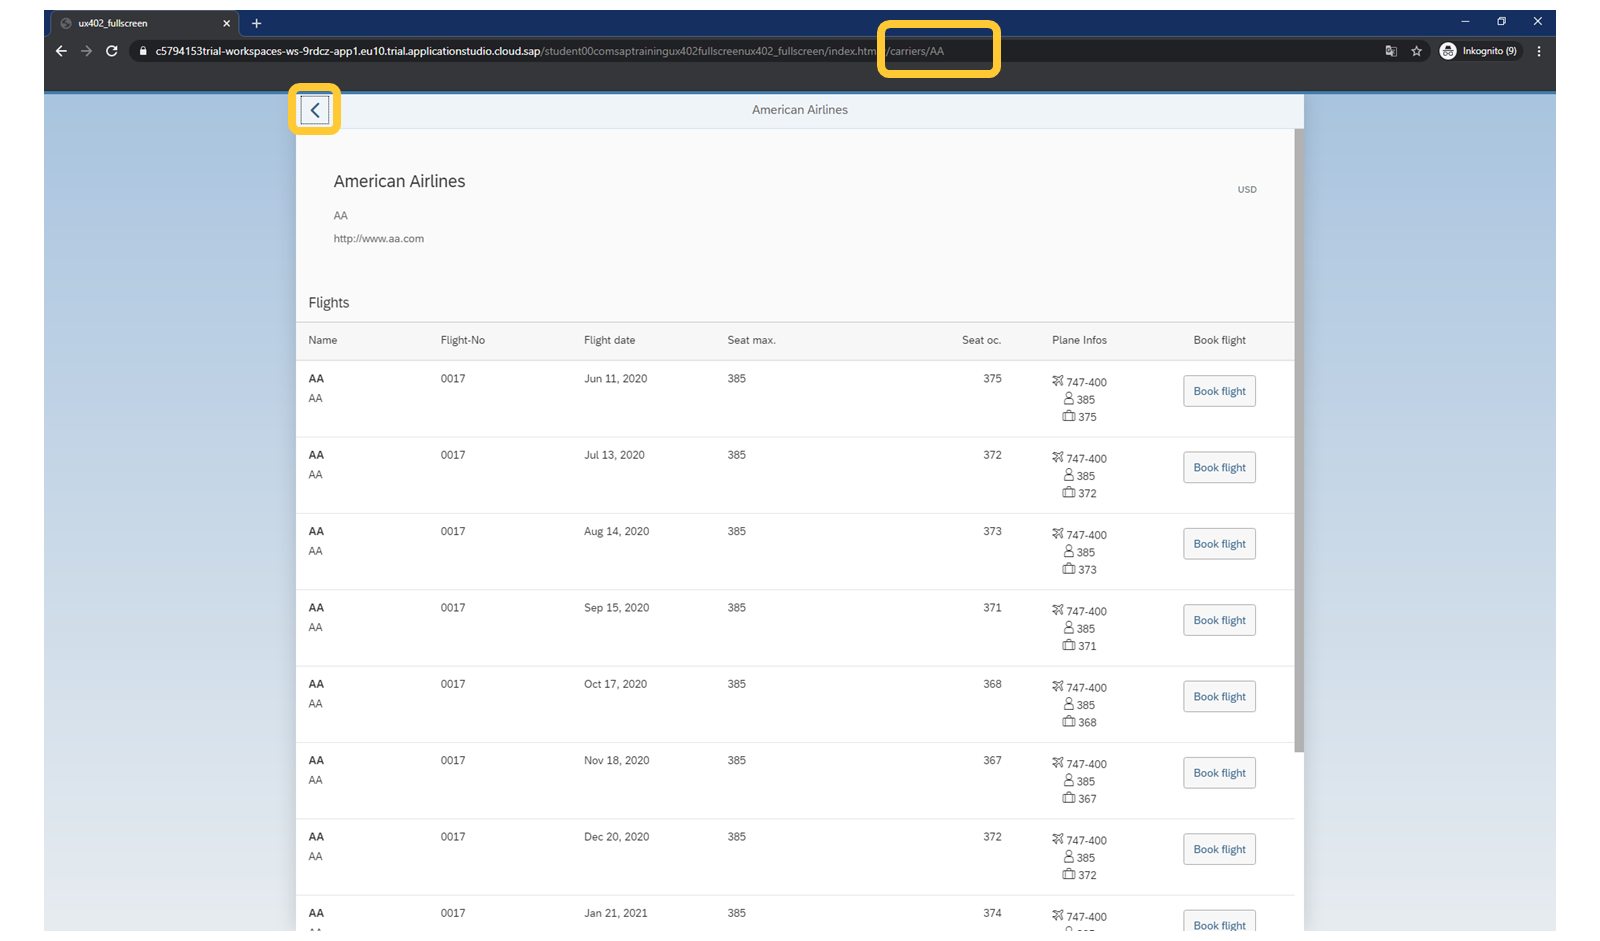Viewport: 1600px width, 941px height.
Task: Click flight number 0017 in the Jun 11 row
Action: pyautogui.click(x=453, y=379)
